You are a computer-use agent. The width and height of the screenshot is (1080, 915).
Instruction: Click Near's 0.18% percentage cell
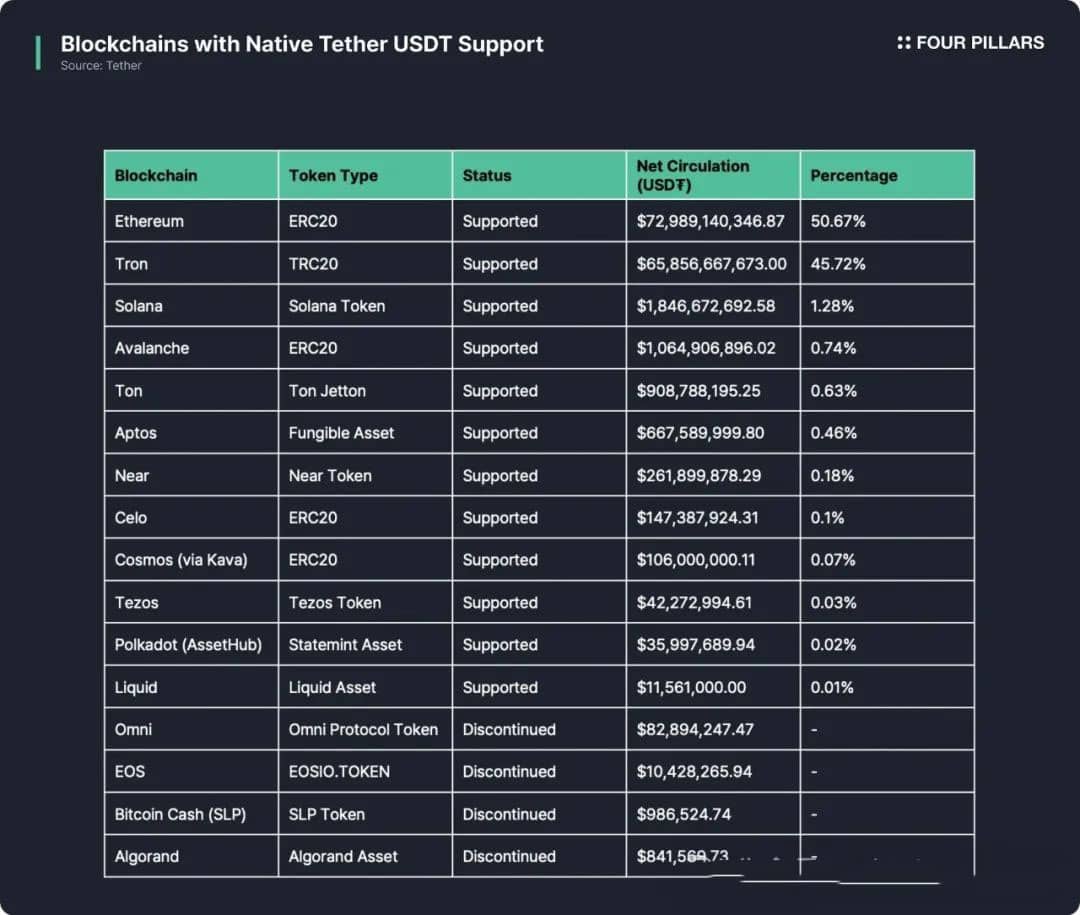(x=832, y=476)
